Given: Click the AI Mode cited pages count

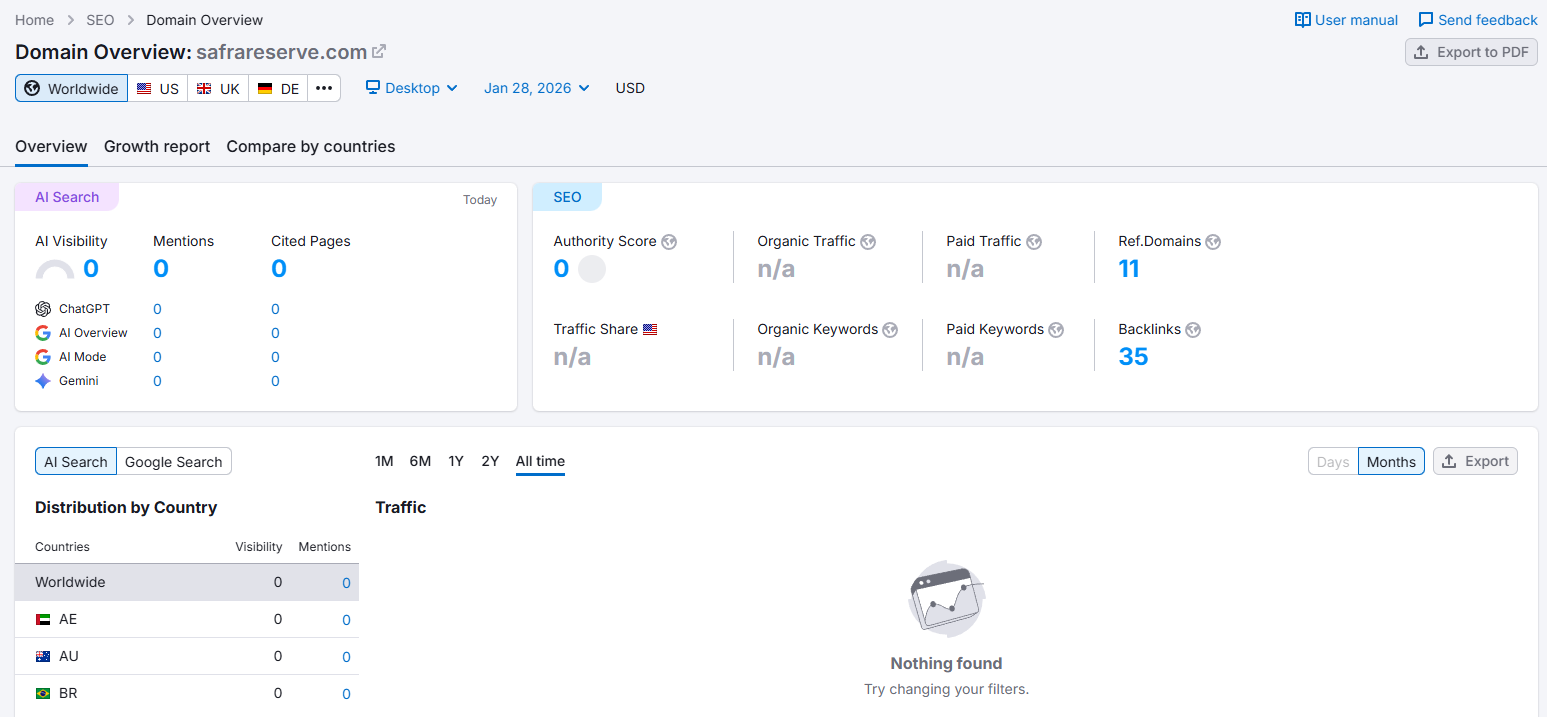Looking at the screenshot, I should [x=275, y=357].
